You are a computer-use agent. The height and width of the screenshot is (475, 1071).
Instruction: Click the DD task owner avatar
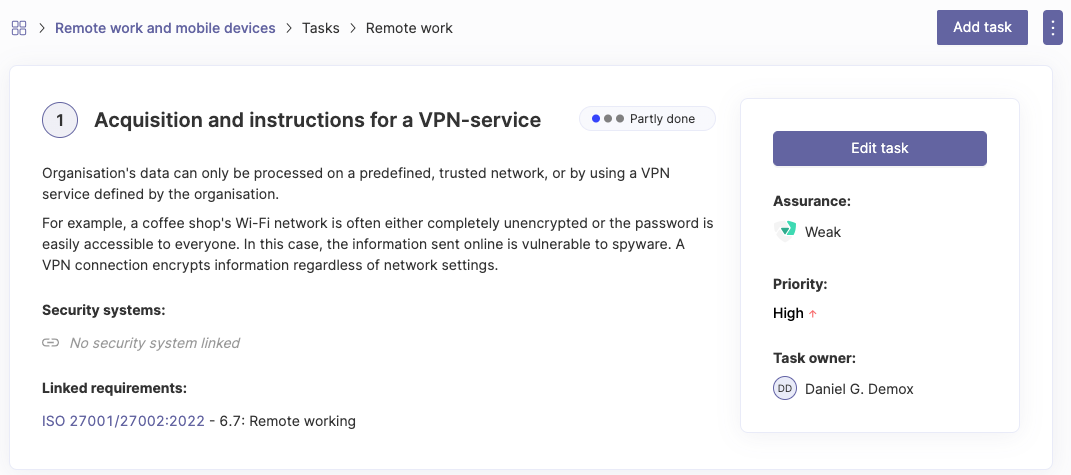(785, 388)
